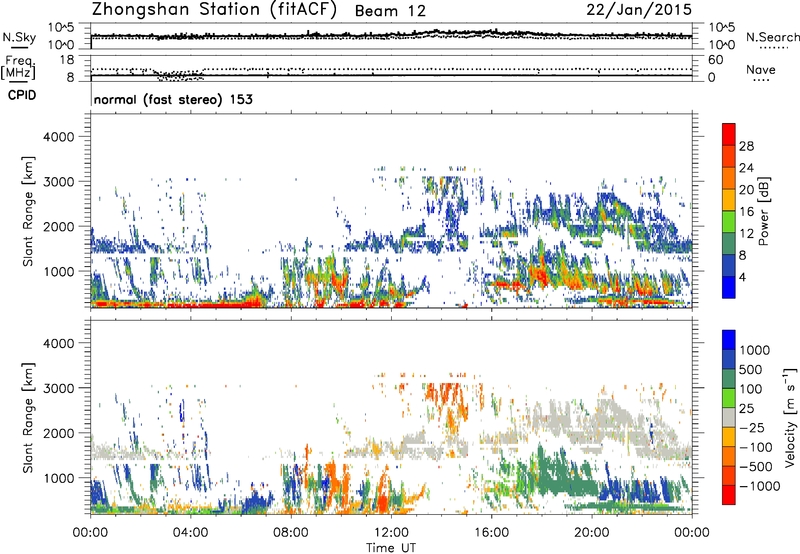Click the Nave legend label
800x554 pixels.
[x=761, y=69]
